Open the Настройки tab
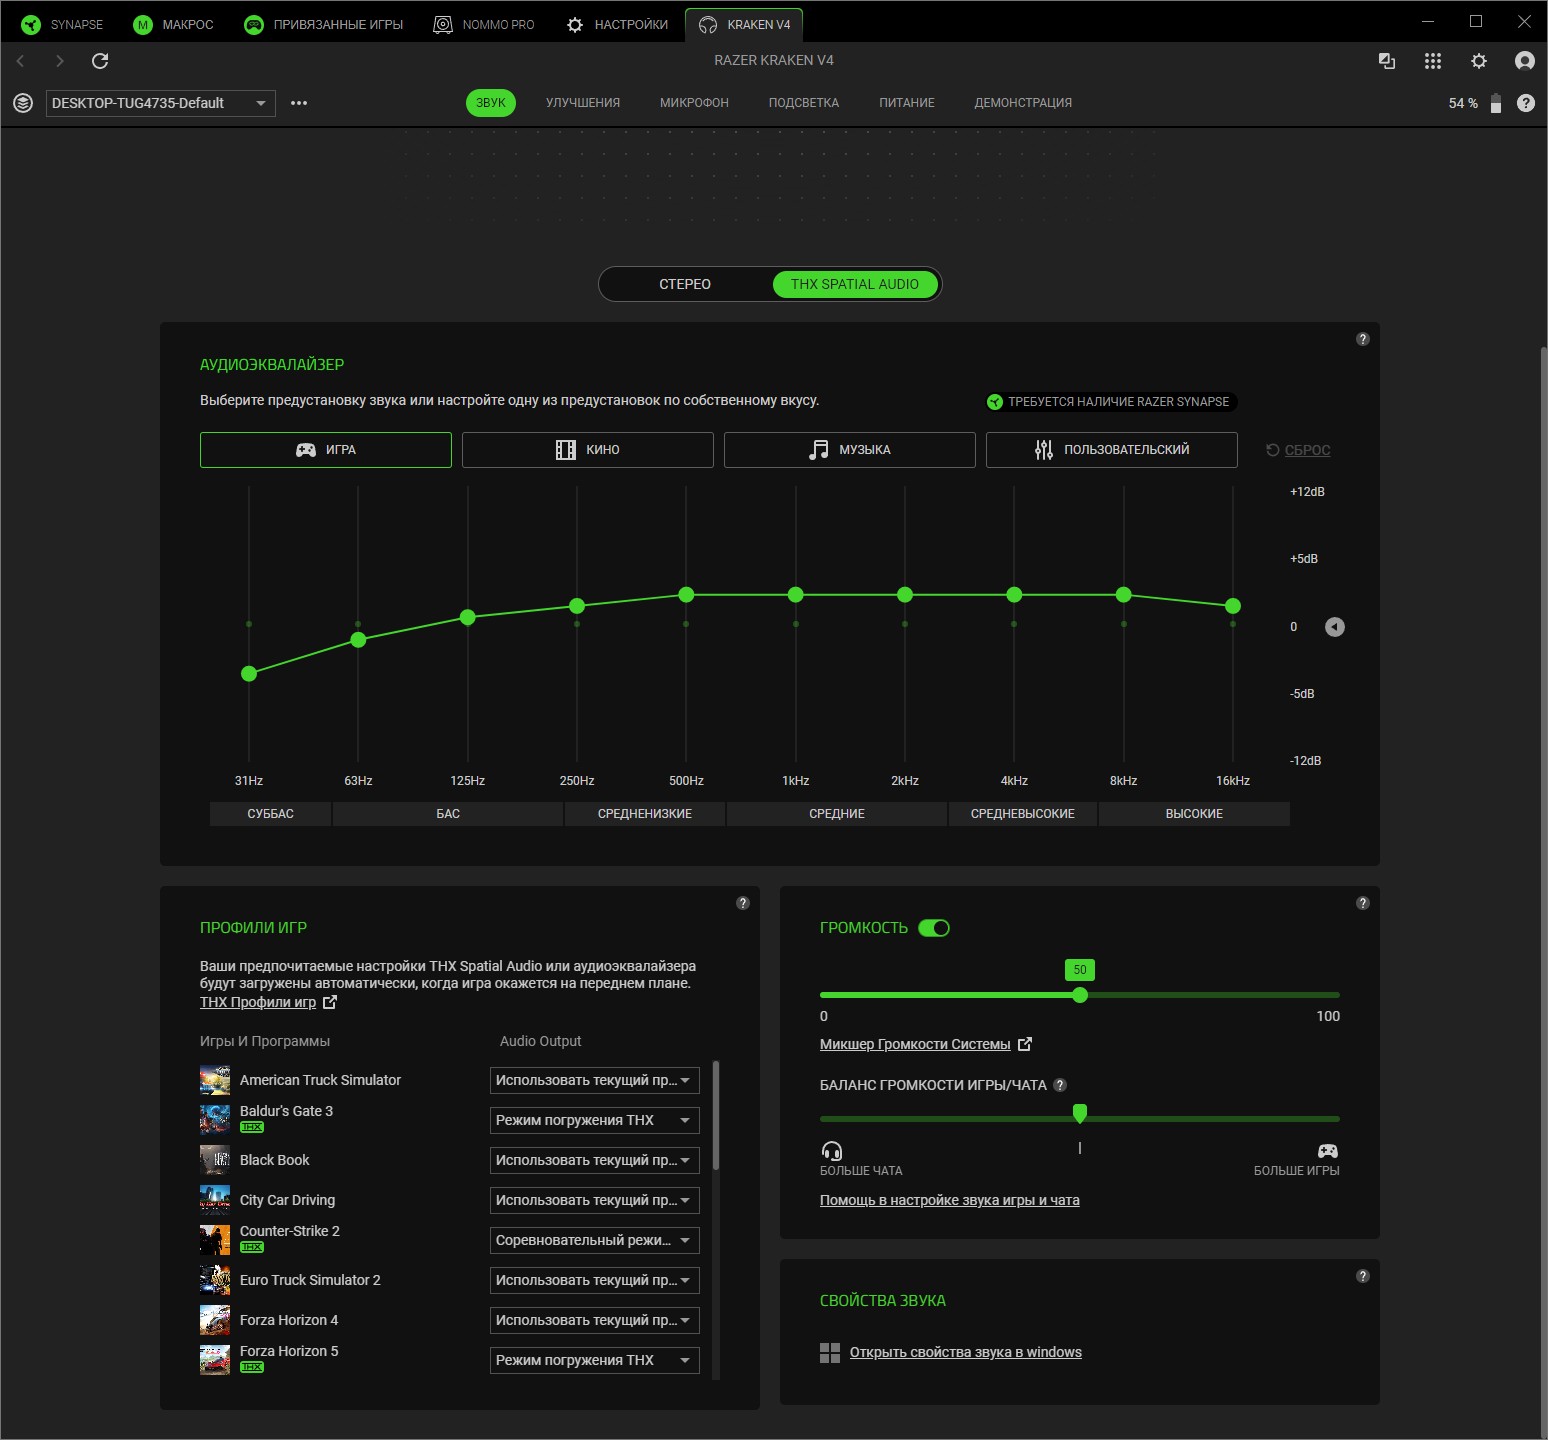The width and height of the screenshot is (1548, 1440). pos(617,25)
